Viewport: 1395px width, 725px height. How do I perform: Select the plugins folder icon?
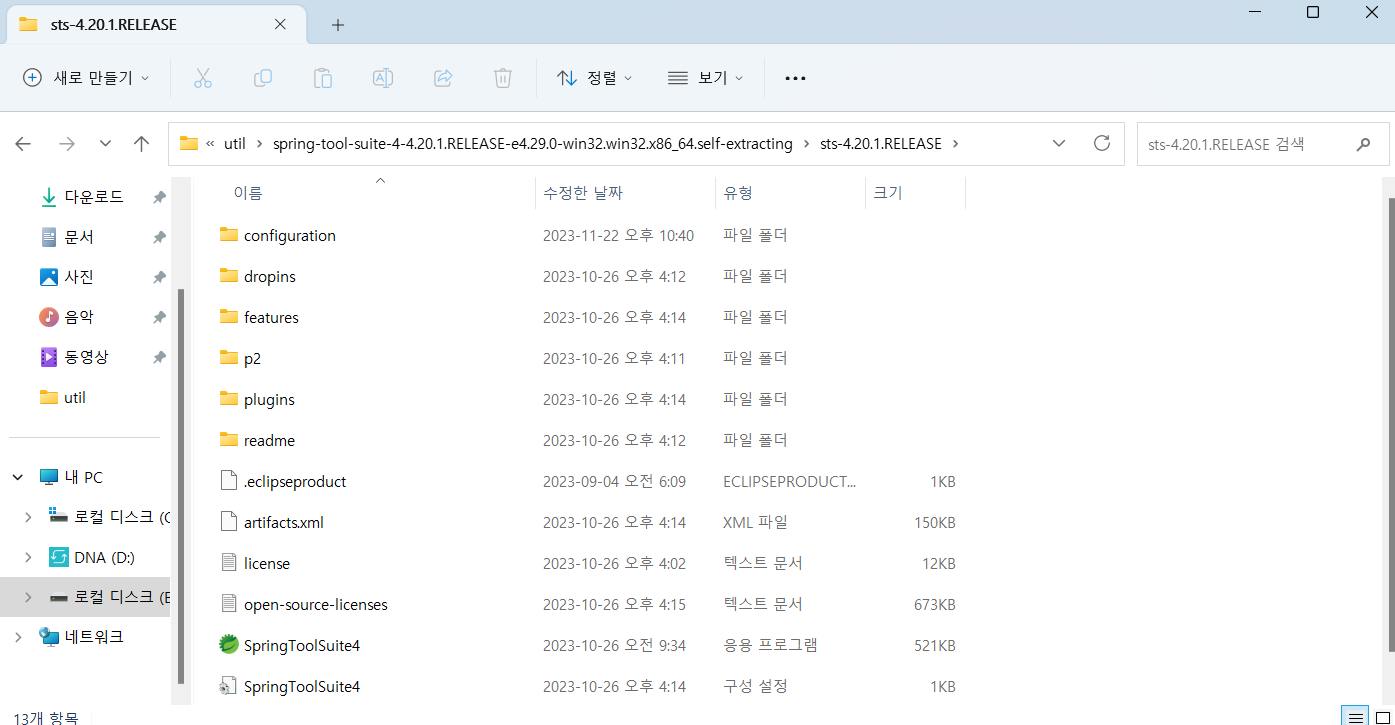[229, 399]
